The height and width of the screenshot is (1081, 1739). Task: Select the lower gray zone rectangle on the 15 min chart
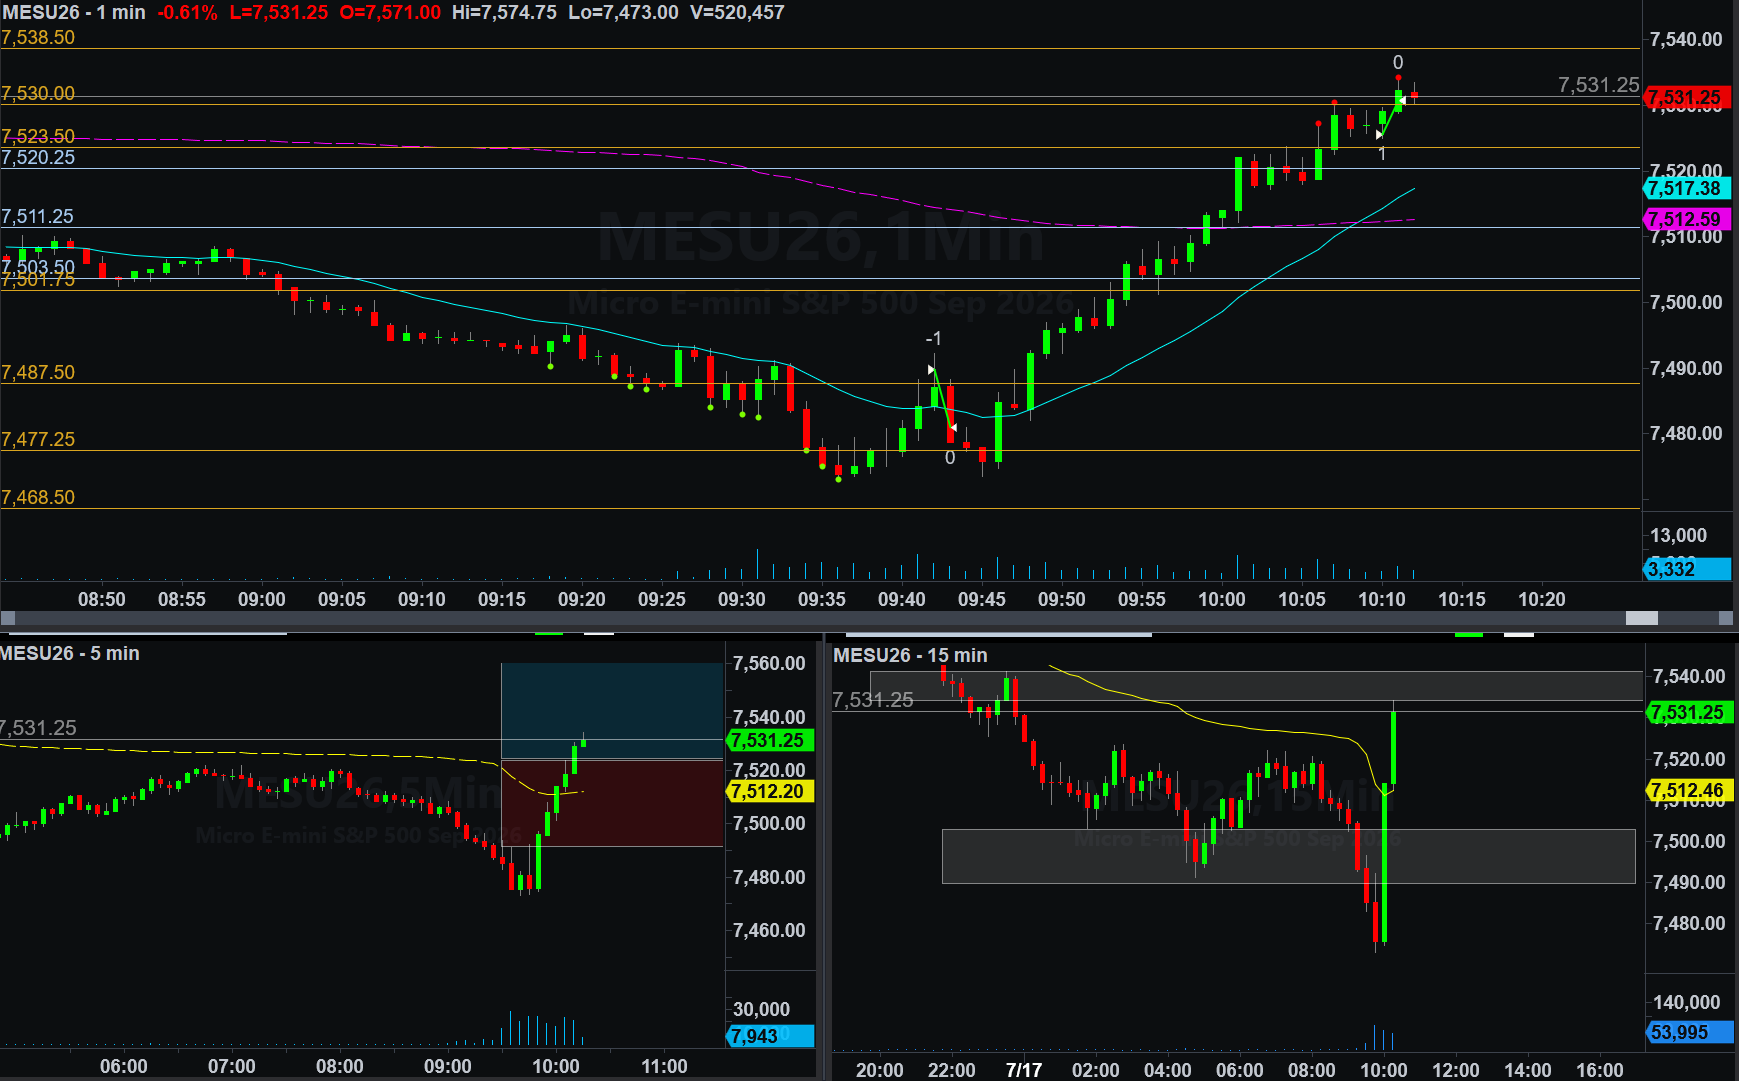click(1289, 856)
